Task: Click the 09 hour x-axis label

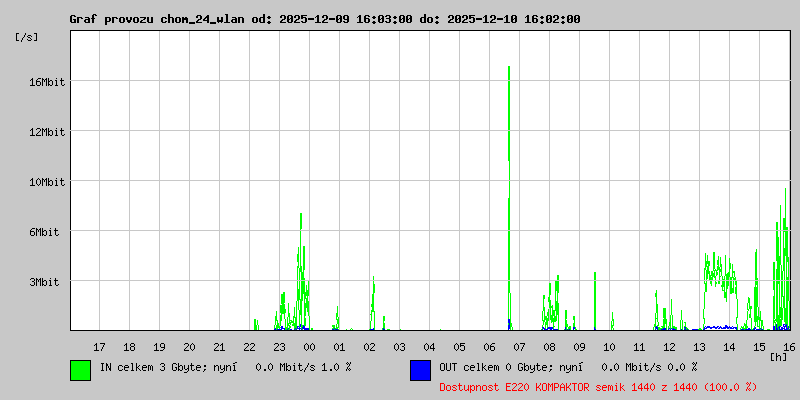Action: (580, 347)
